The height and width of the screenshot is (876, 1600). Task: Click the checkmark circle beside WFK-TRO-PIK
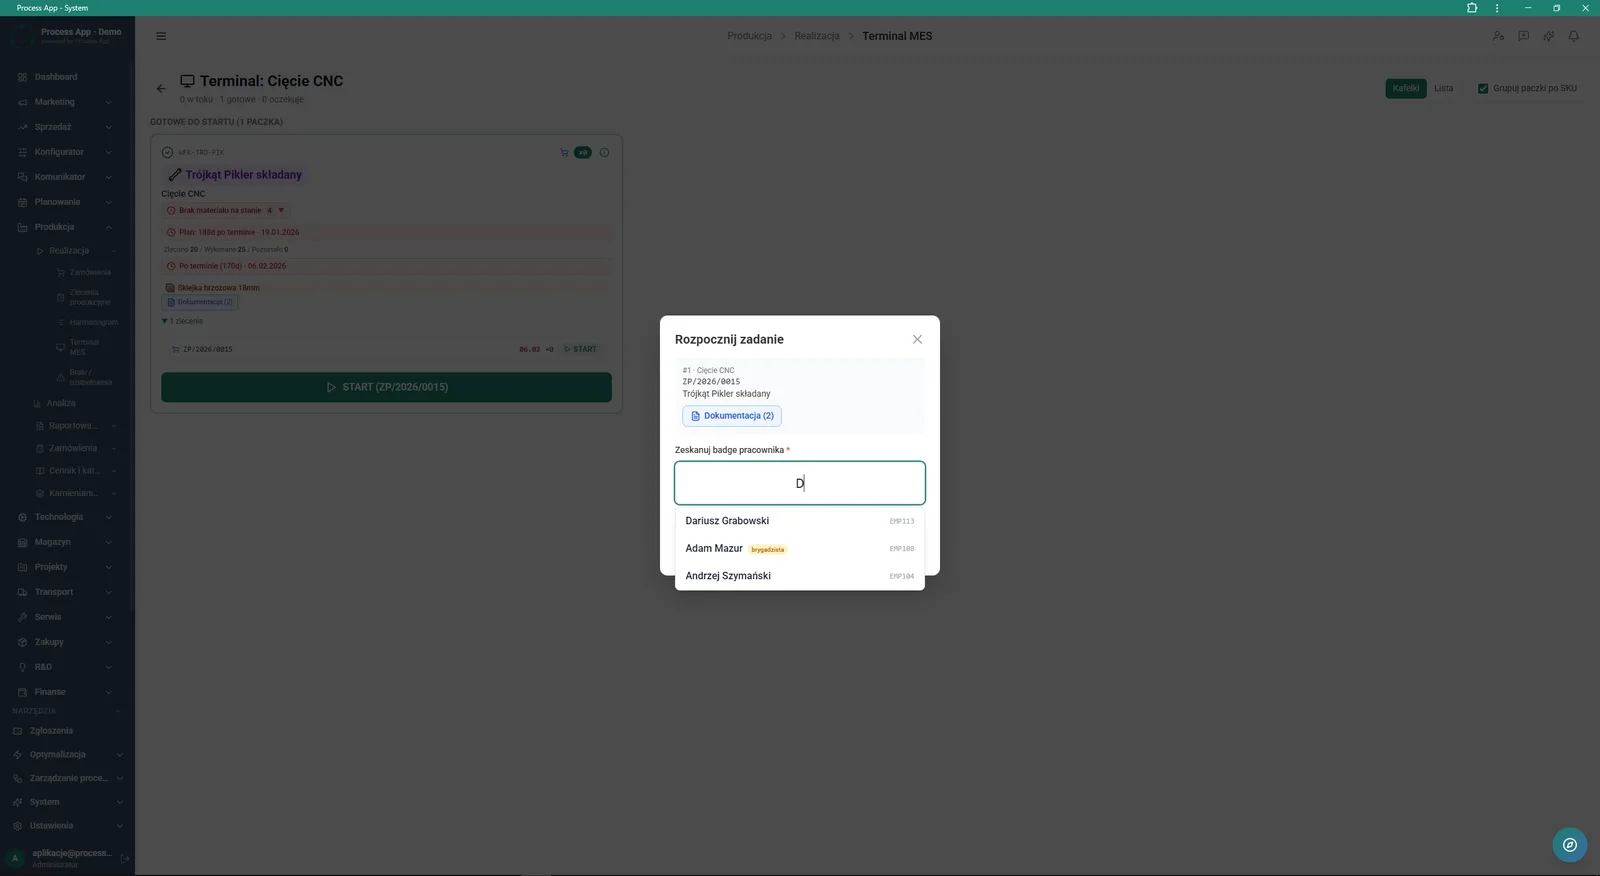click(167, 153)
